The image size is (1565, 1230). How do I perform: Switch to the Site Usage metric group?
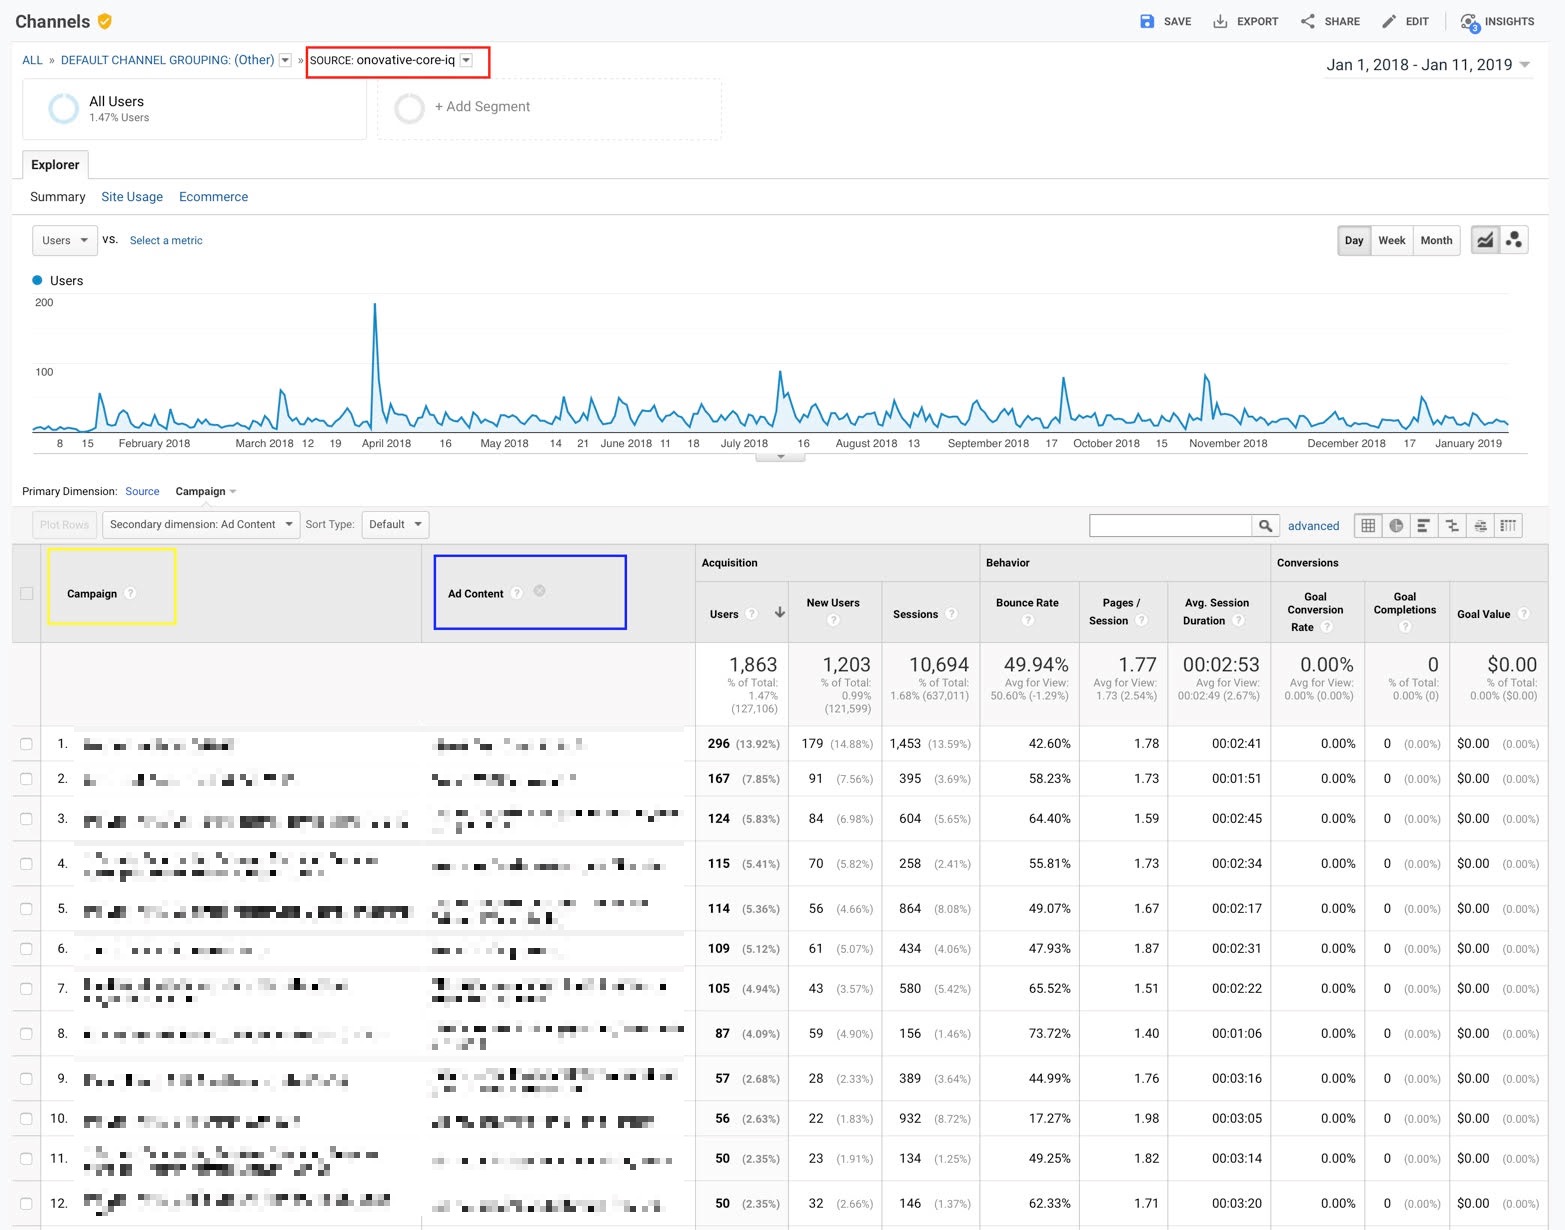(132, 197)
